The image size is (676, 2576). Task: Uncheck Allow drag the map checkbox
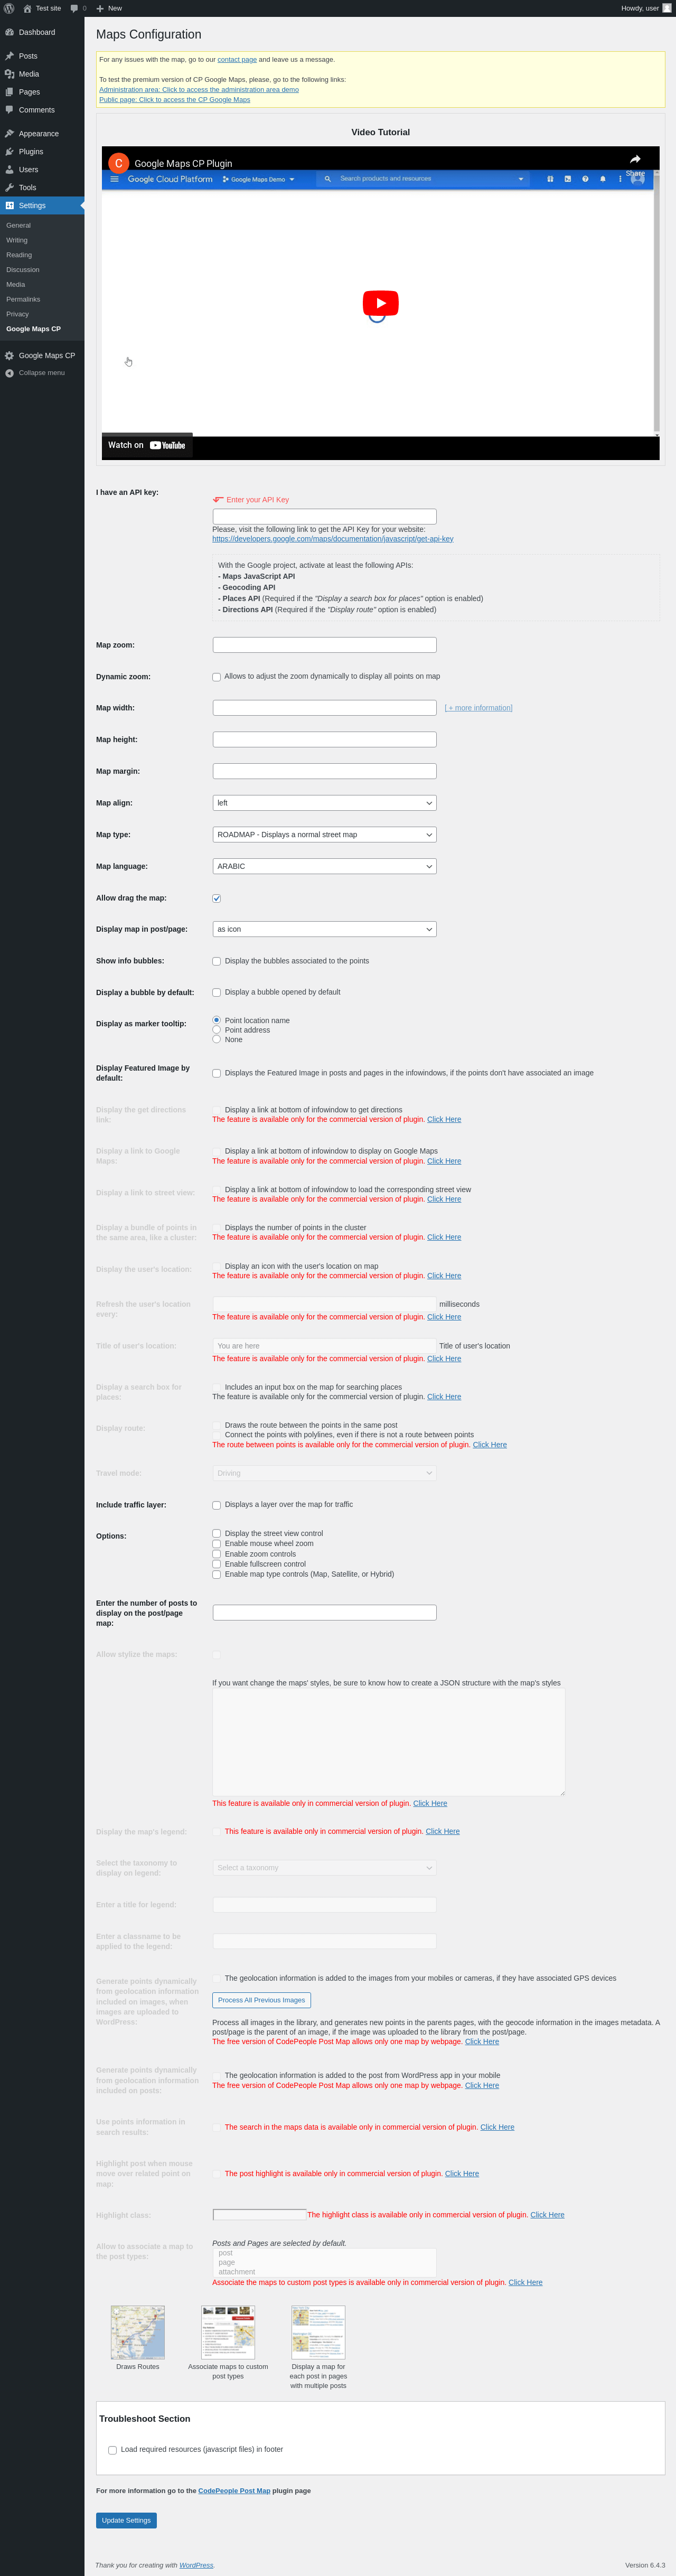217,898
